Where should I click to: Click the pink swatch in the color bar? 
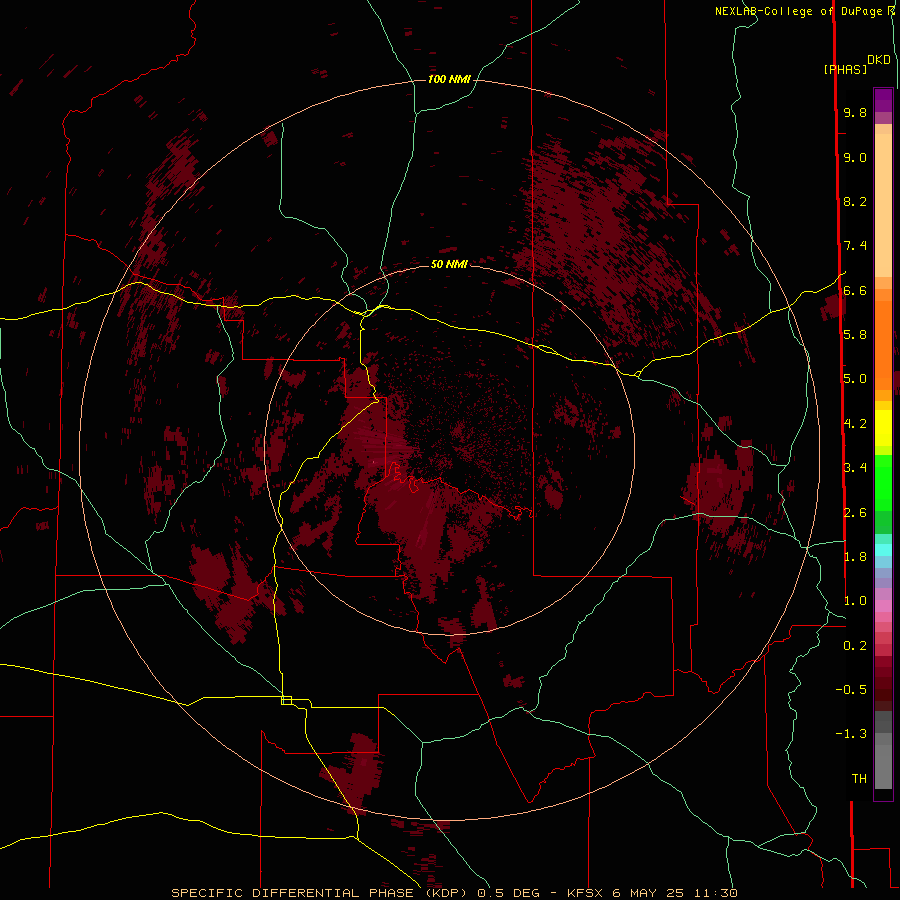pos(883,606)
